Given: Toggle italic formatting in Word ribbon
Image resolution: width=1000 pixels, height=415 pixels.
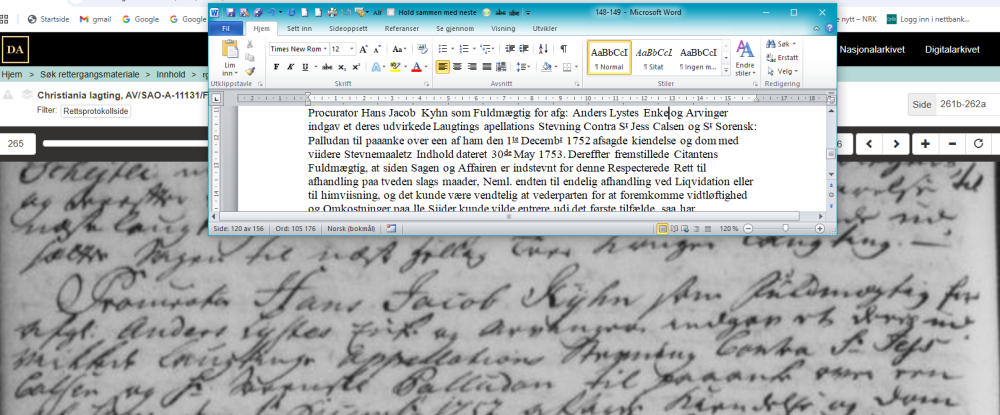Looking at the screenshot, I should (x=290, y=67).
